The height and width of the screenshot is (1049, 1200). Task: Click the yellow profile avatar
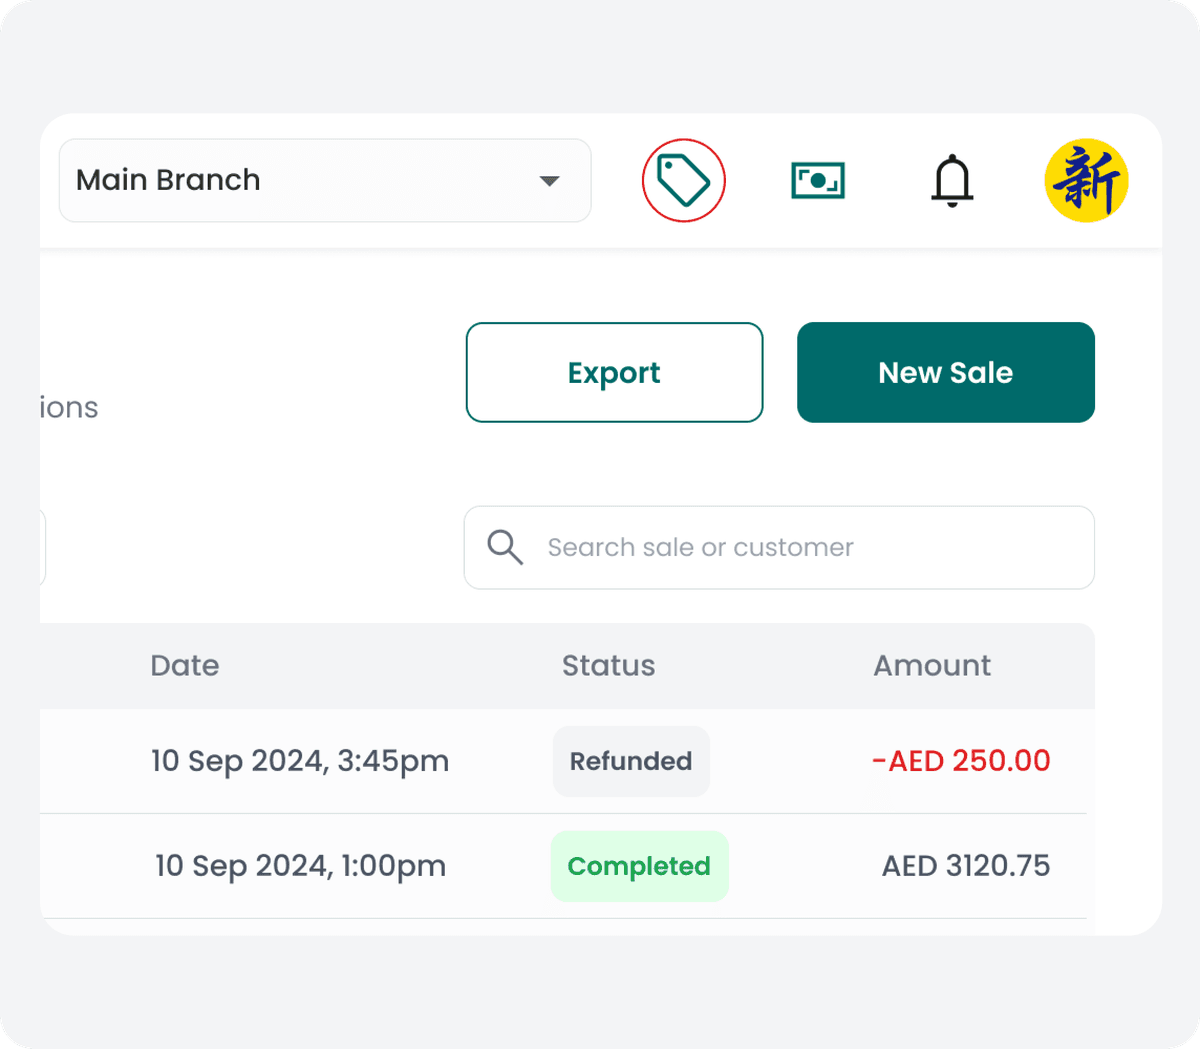1086,180
